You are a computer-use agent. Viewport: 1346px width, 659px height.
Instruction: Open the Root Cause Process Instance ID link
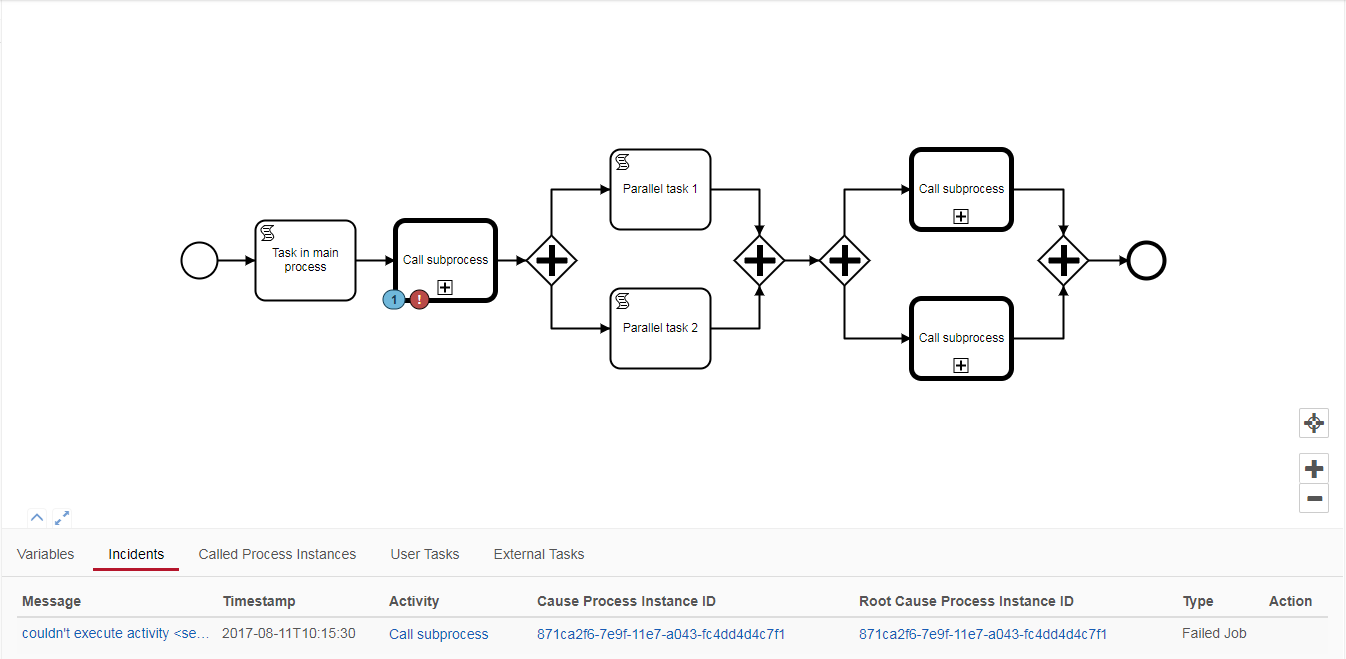tap(983, 634)
